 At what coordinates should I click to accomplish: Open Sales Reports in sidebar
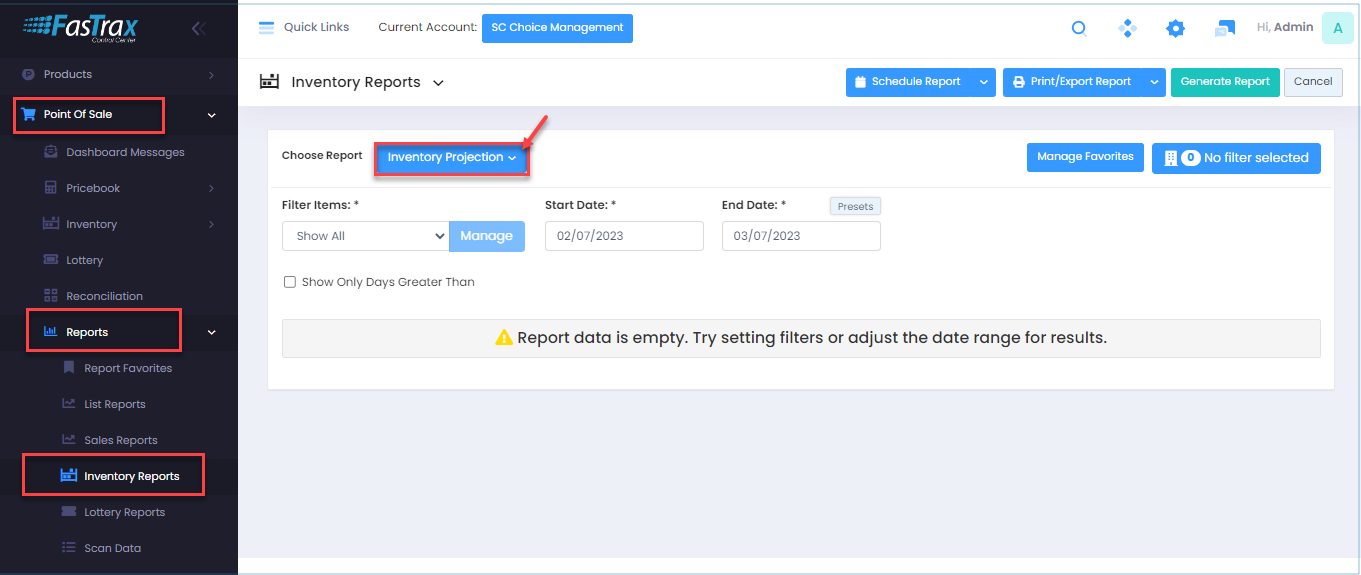click(121, 440)
